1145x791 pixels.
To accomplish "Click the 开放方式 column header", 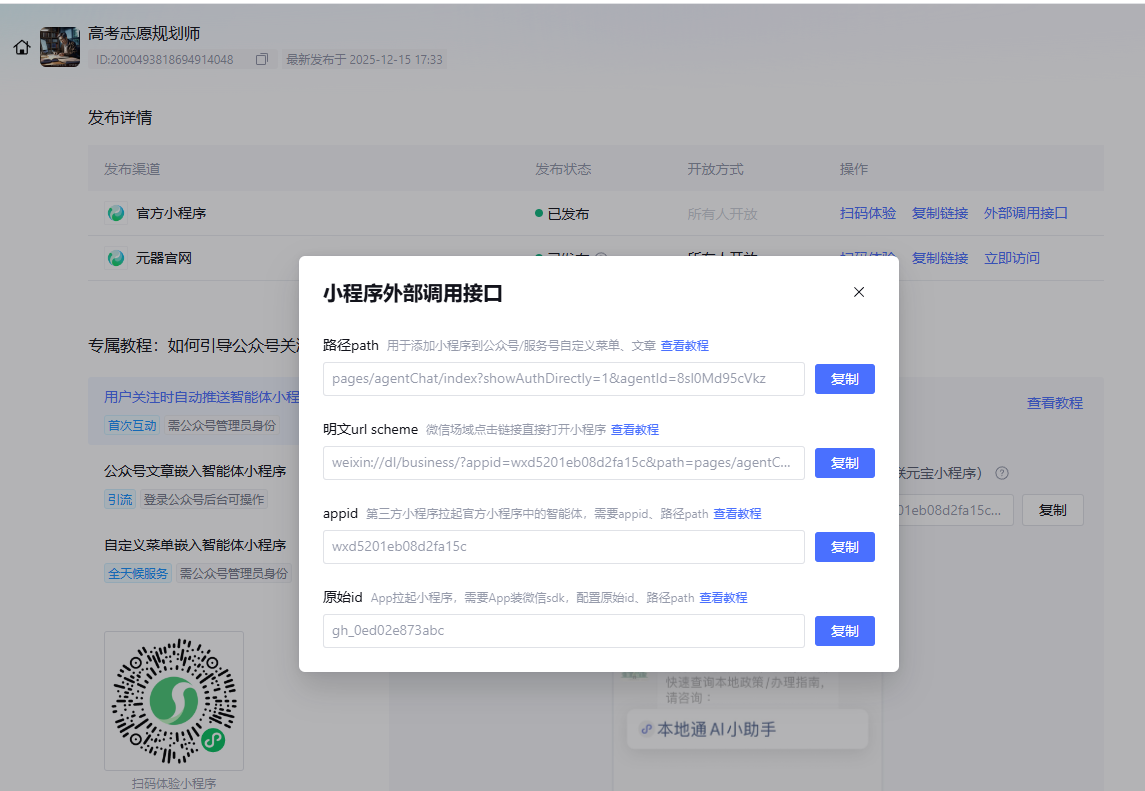I will pos(715,169).
